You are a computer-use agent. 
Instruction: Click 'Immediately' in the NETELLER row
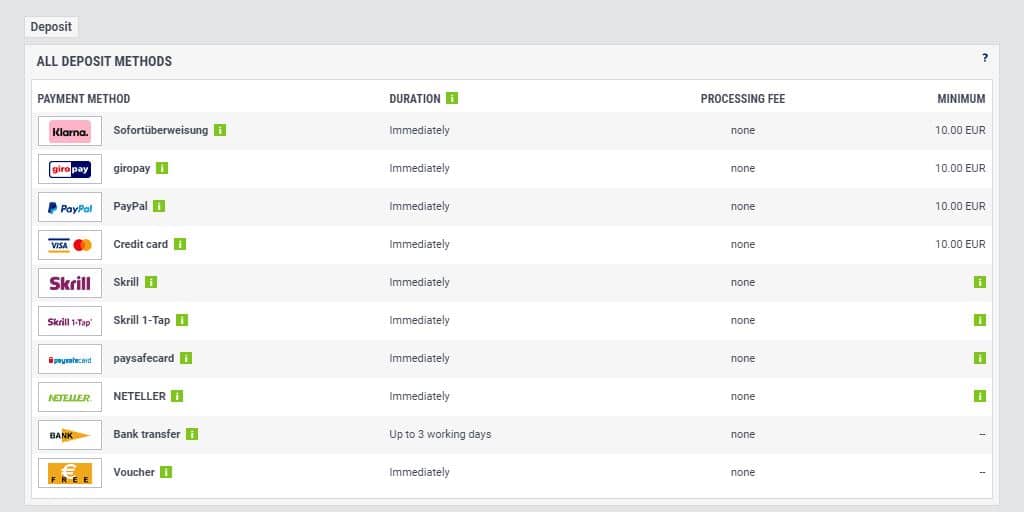(419, 396)
